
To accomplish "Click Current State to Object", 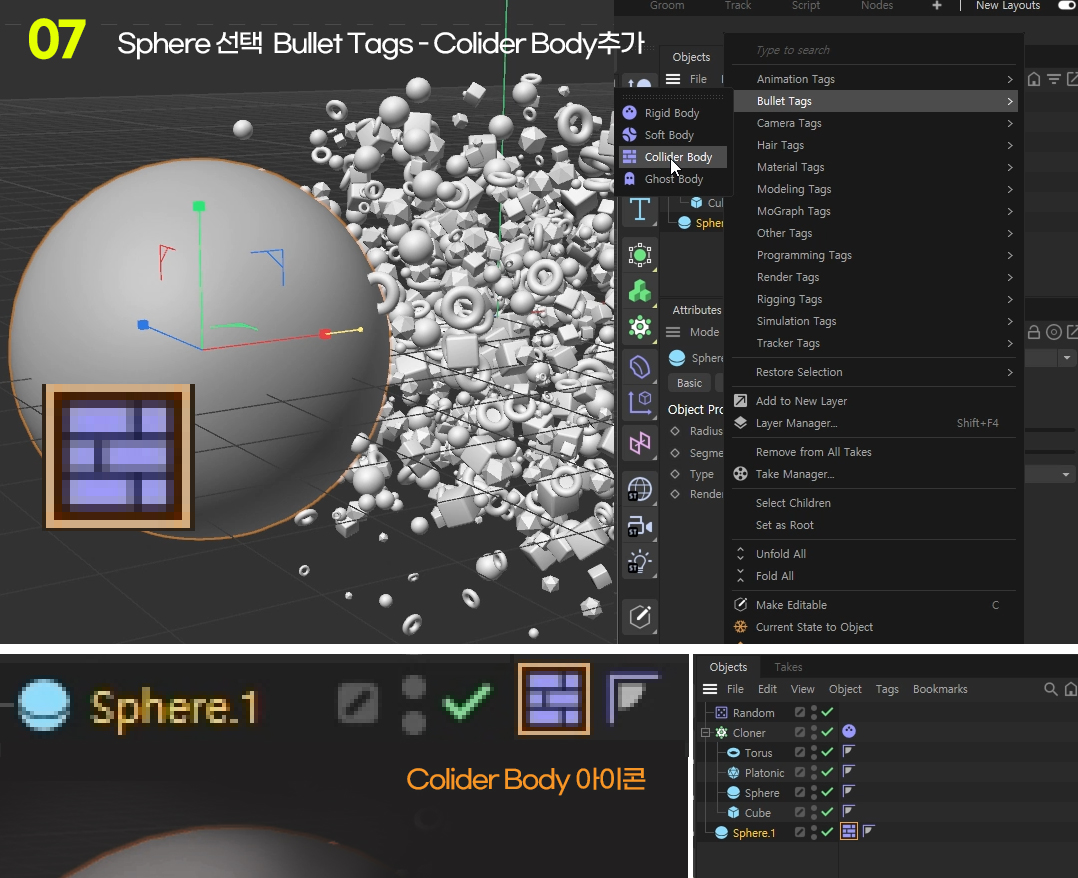I will pyautogui.click(x=814, y=627).
